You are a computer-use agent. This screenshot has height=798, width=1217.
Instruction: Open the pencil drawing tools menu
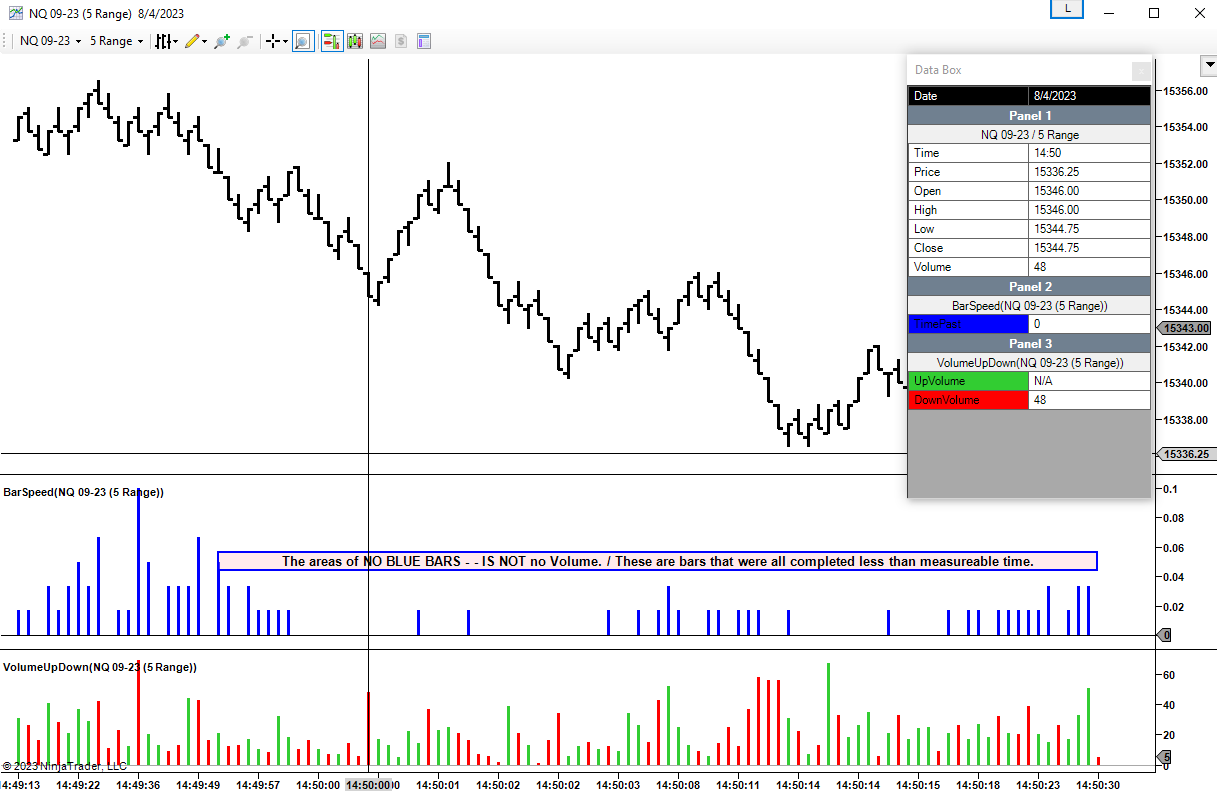pos(196,41)
